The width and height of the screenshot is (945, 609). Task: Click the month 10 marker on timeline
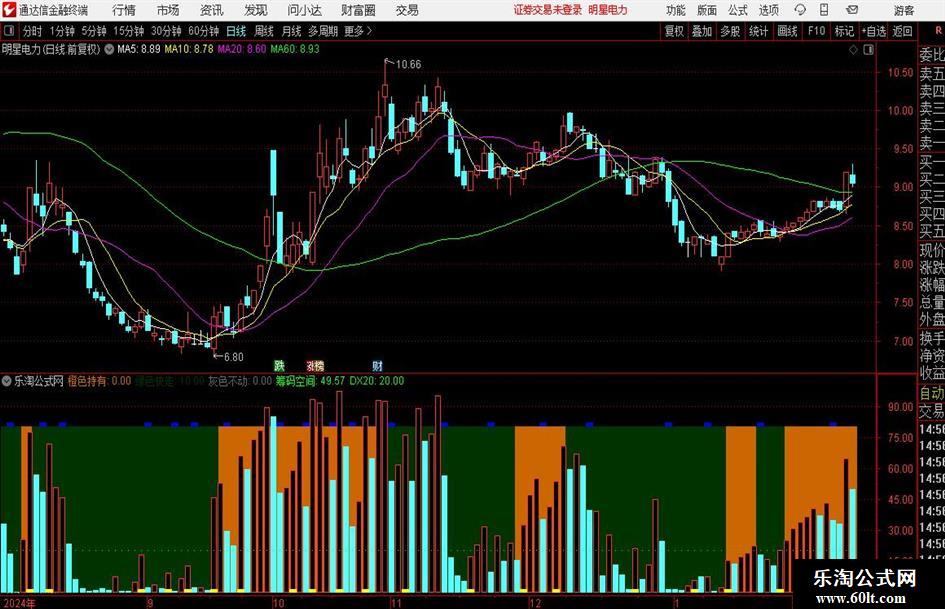[x=278, y=603]
